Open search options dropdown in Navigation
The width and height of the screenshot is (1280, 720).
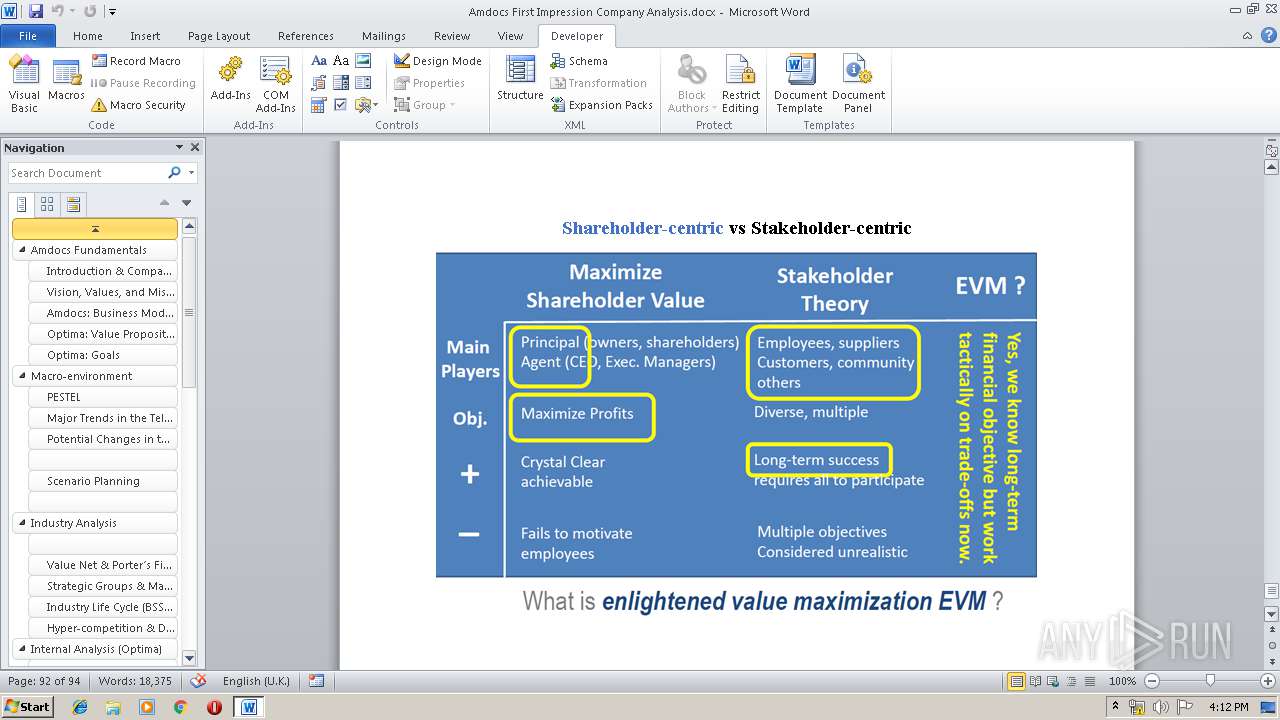click(190, 173)
